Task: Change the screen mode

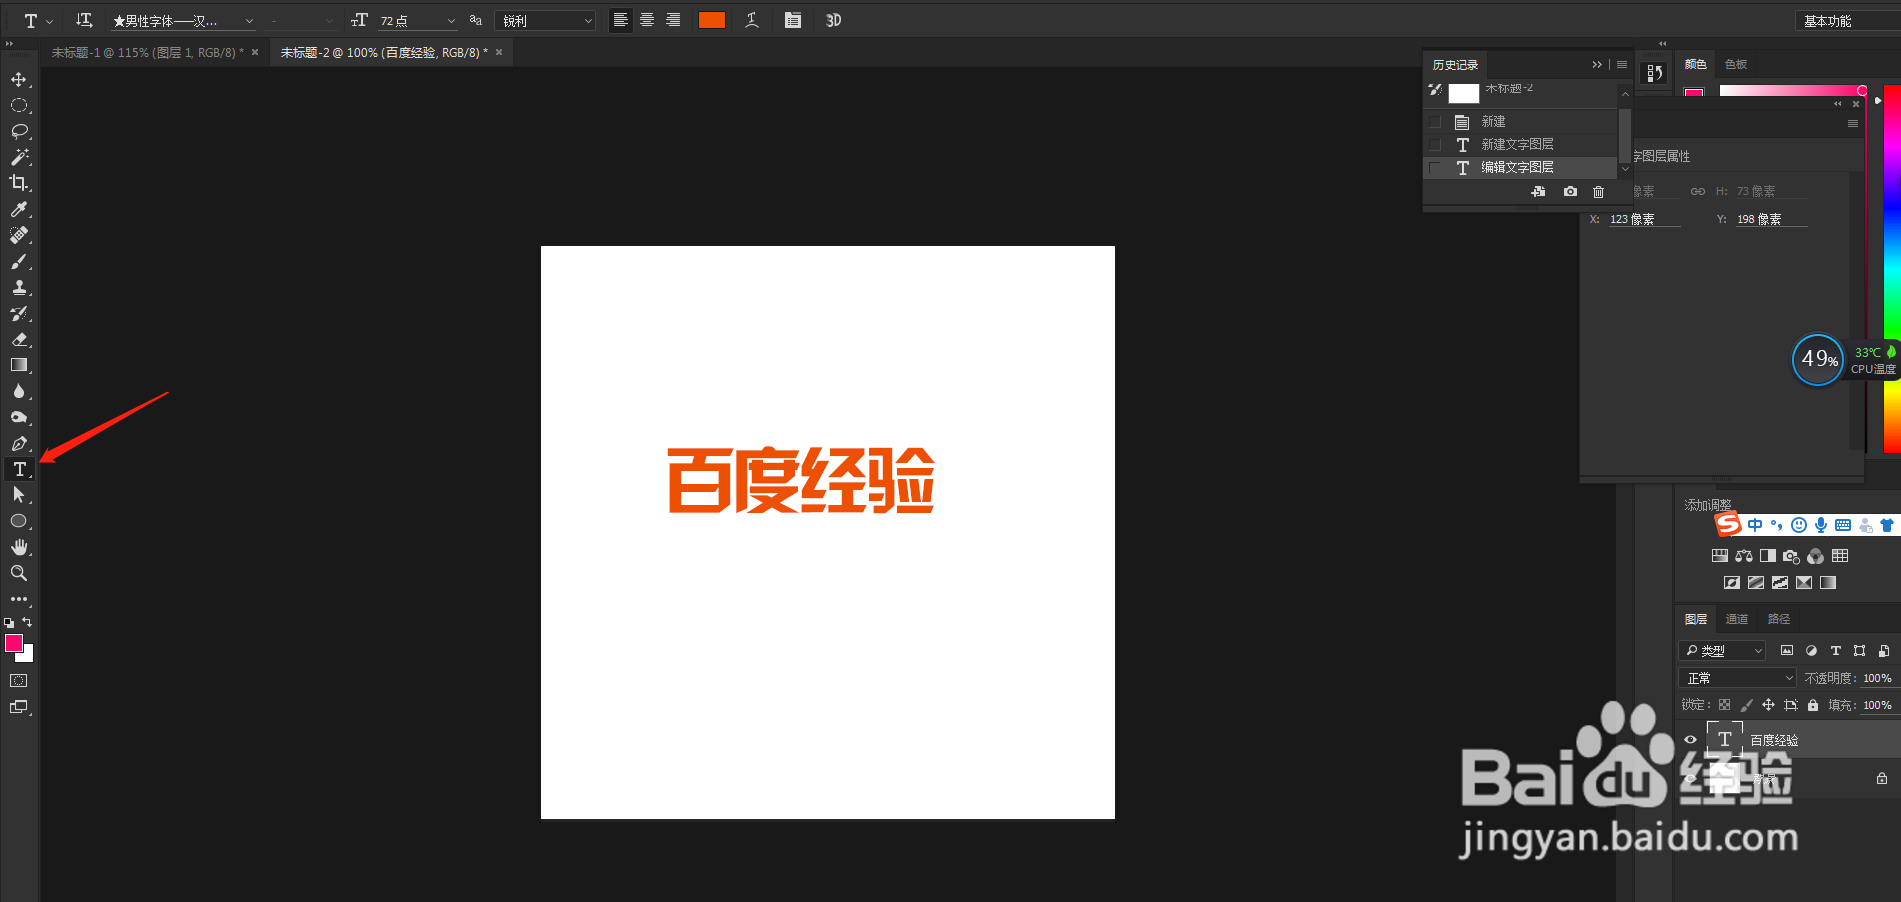Action: (19, 707)
